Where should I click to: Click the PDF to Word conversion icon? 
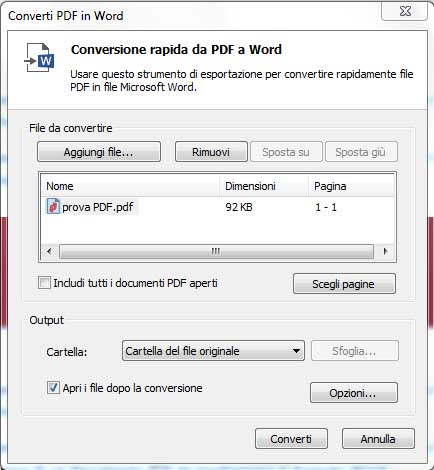click(40, 58)
